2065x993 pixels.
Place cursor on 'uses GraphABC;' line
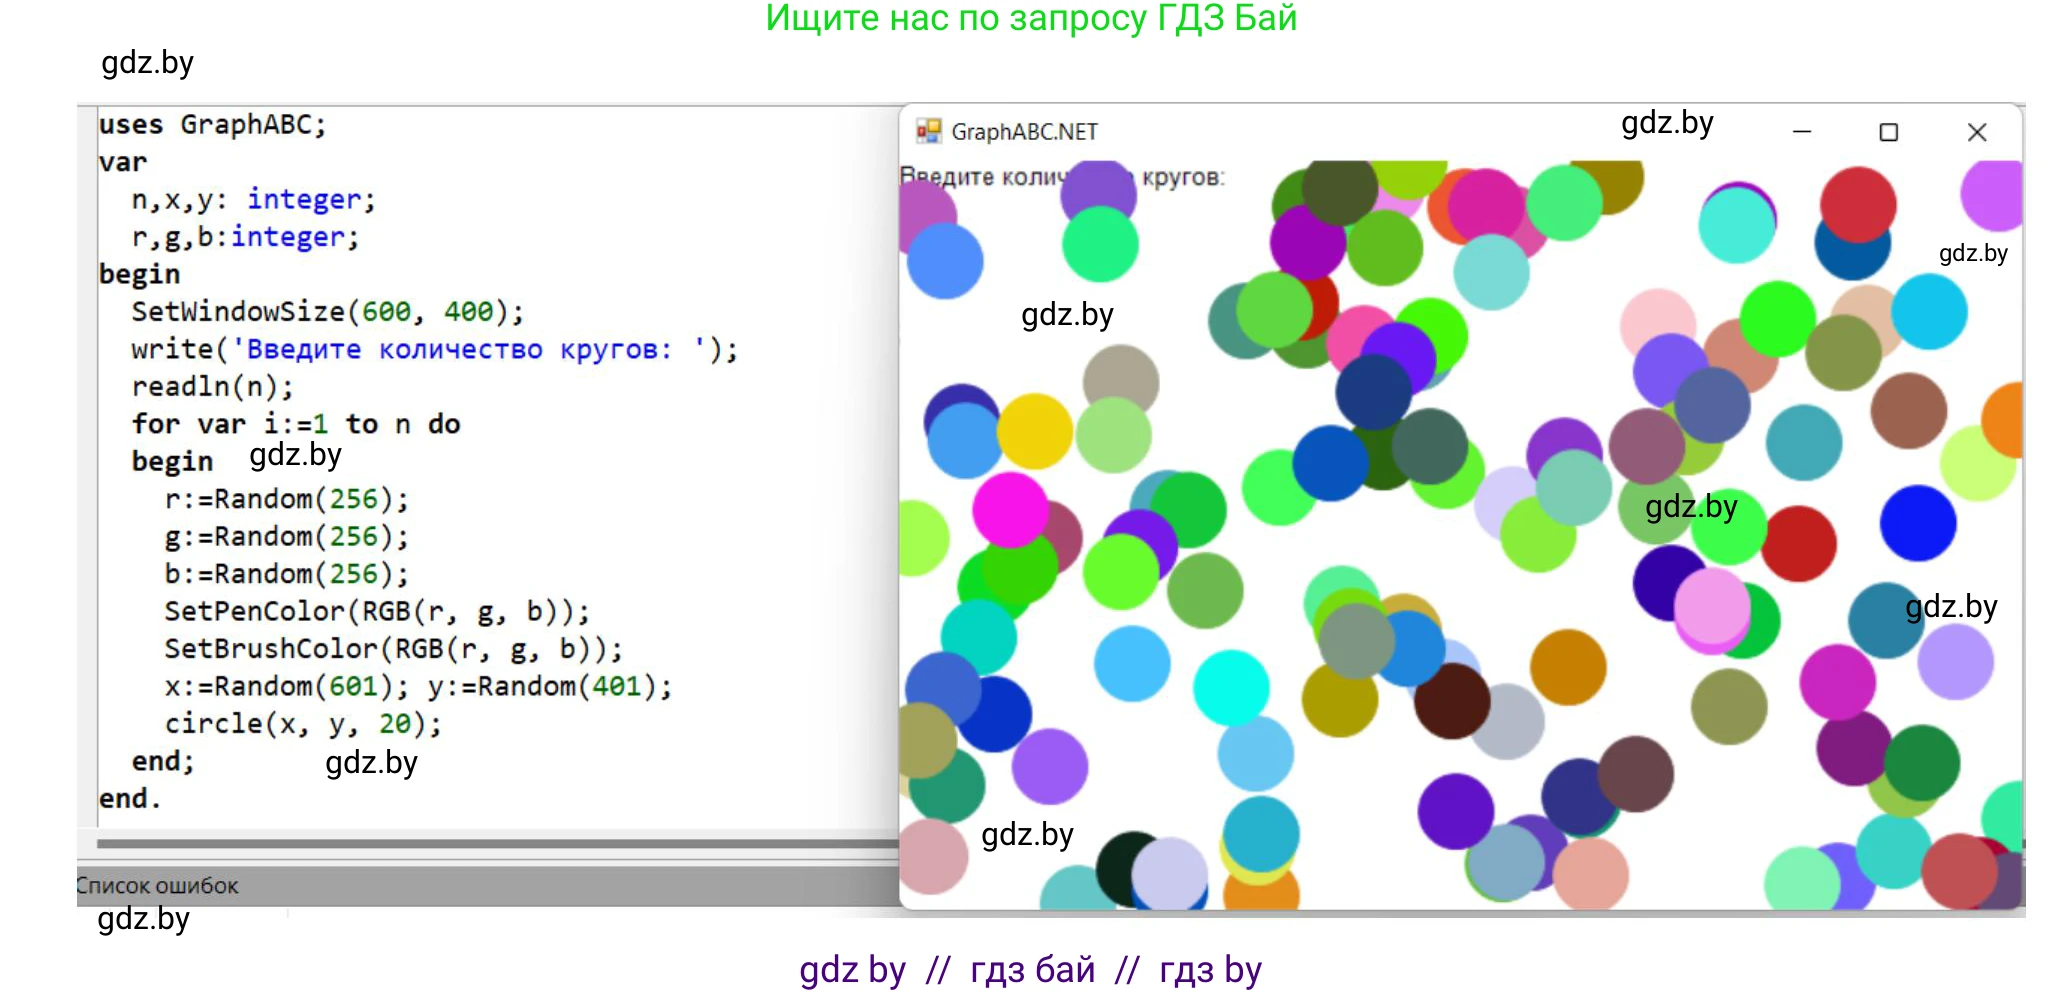click(212, 125)
